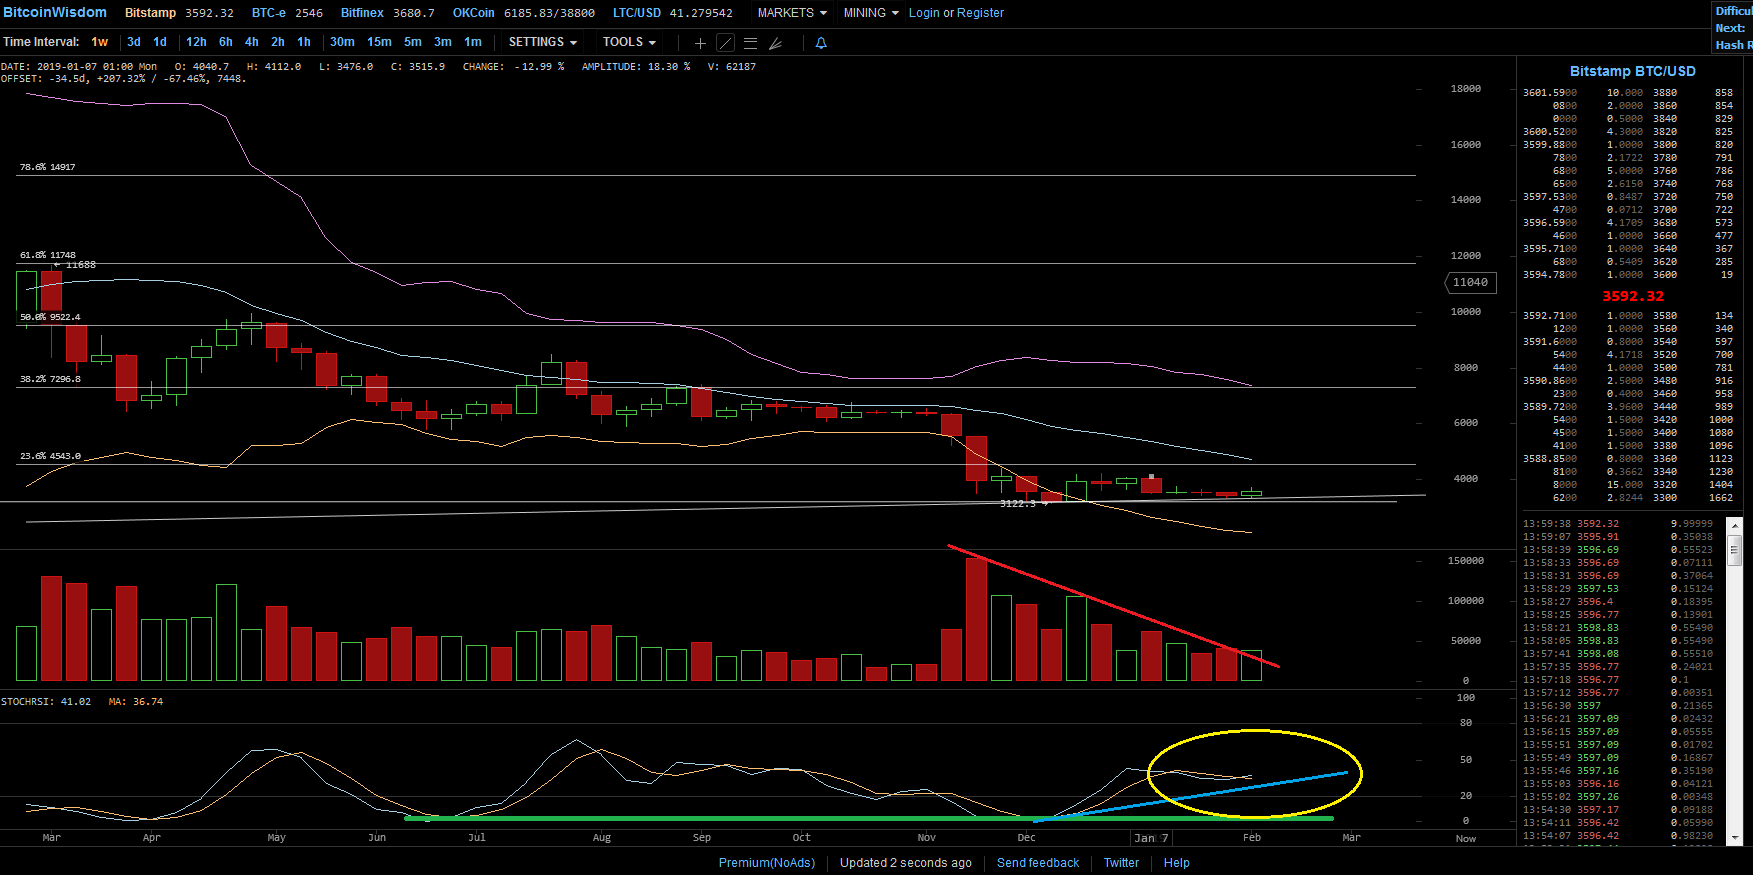Click the MA: 36.74 indicator value
This screenshot has height=875, width=1753.
[x=136, y=702]
